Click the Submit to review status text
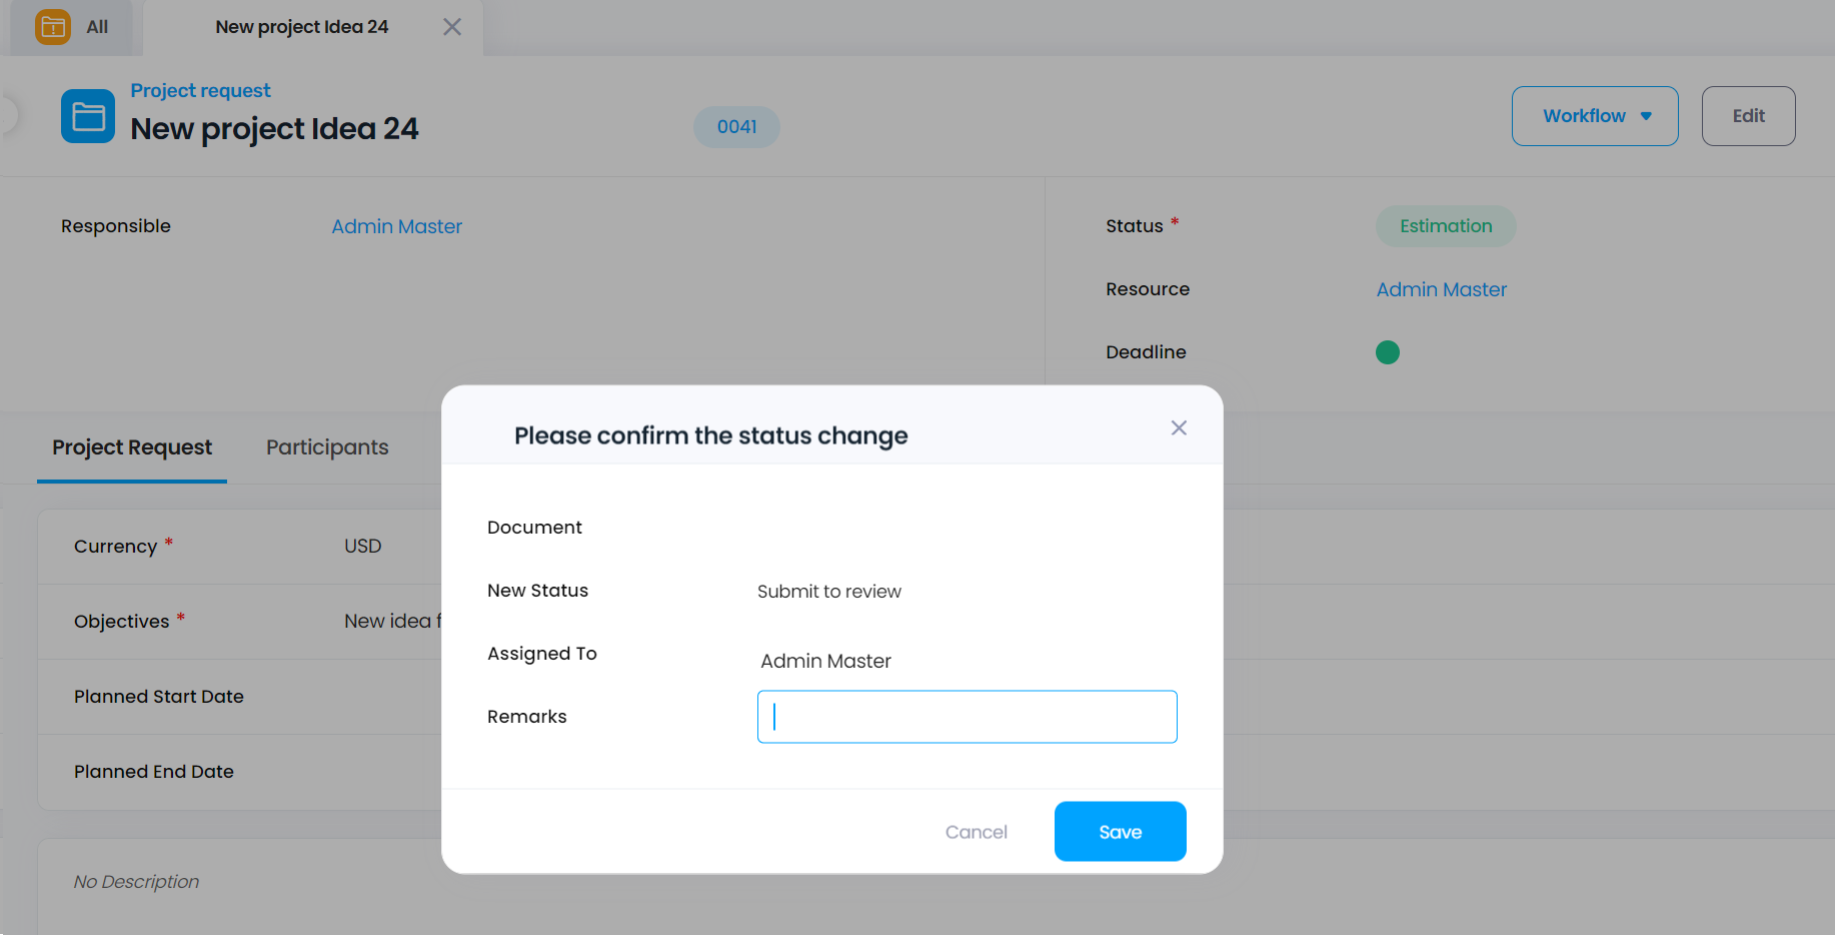 [x=829, y=591]
